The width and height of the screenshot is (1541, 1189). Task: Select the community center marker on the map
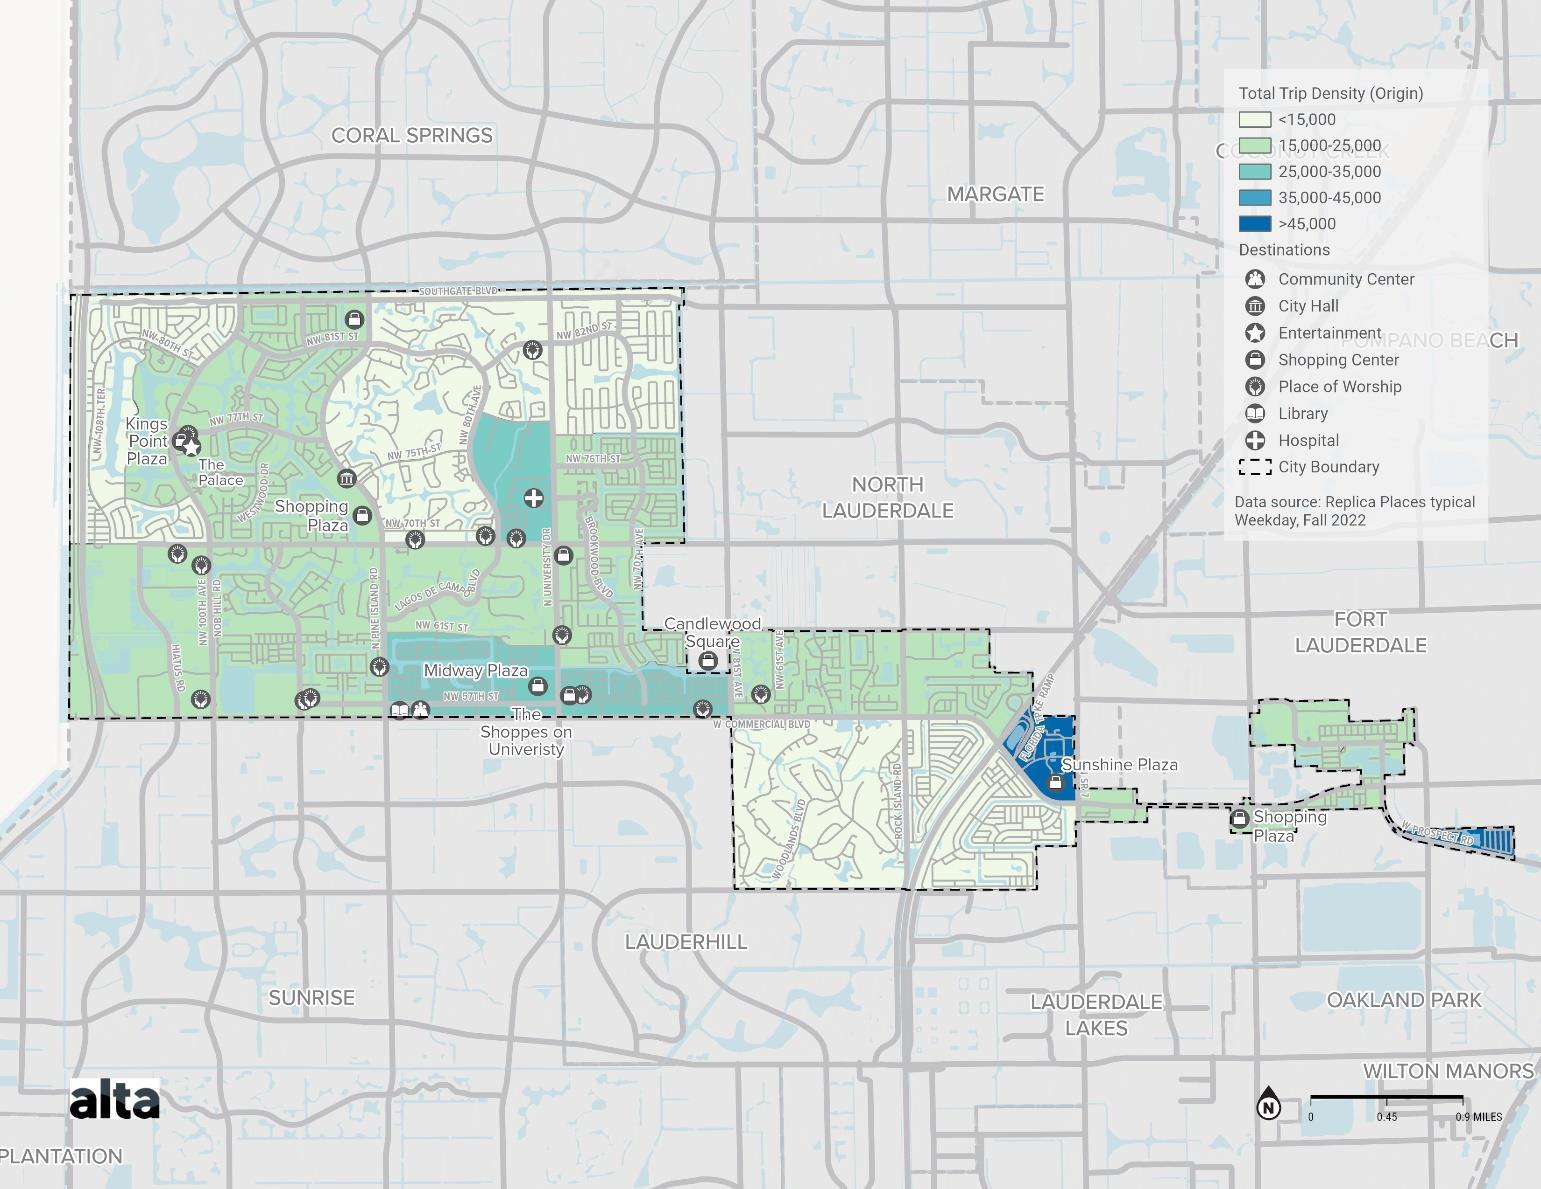tap(420, 710)
